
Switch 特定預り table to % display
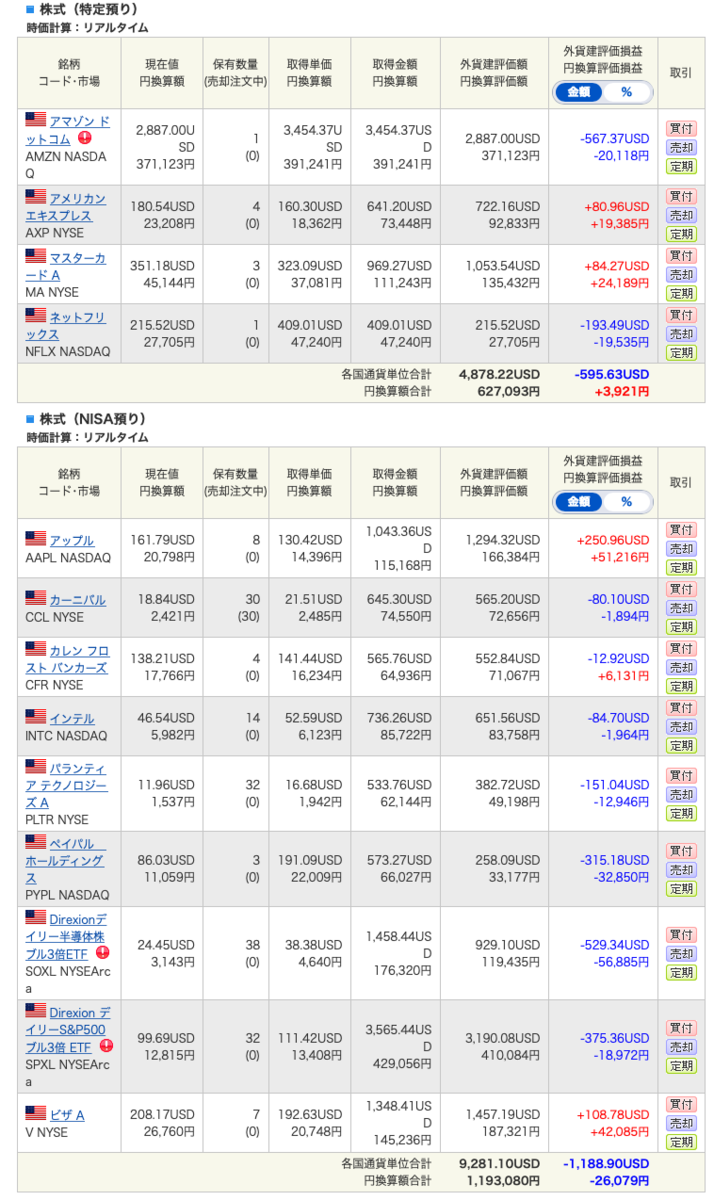tap(627, 92)
